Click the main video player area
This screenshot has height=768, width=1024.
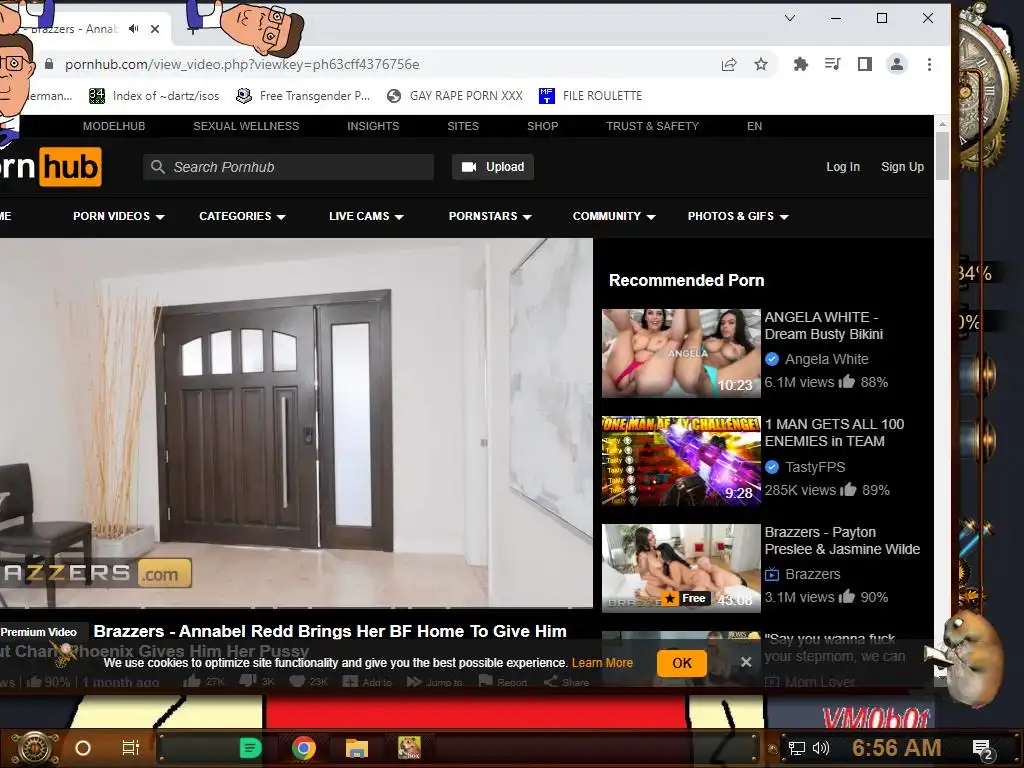point(296,423)
